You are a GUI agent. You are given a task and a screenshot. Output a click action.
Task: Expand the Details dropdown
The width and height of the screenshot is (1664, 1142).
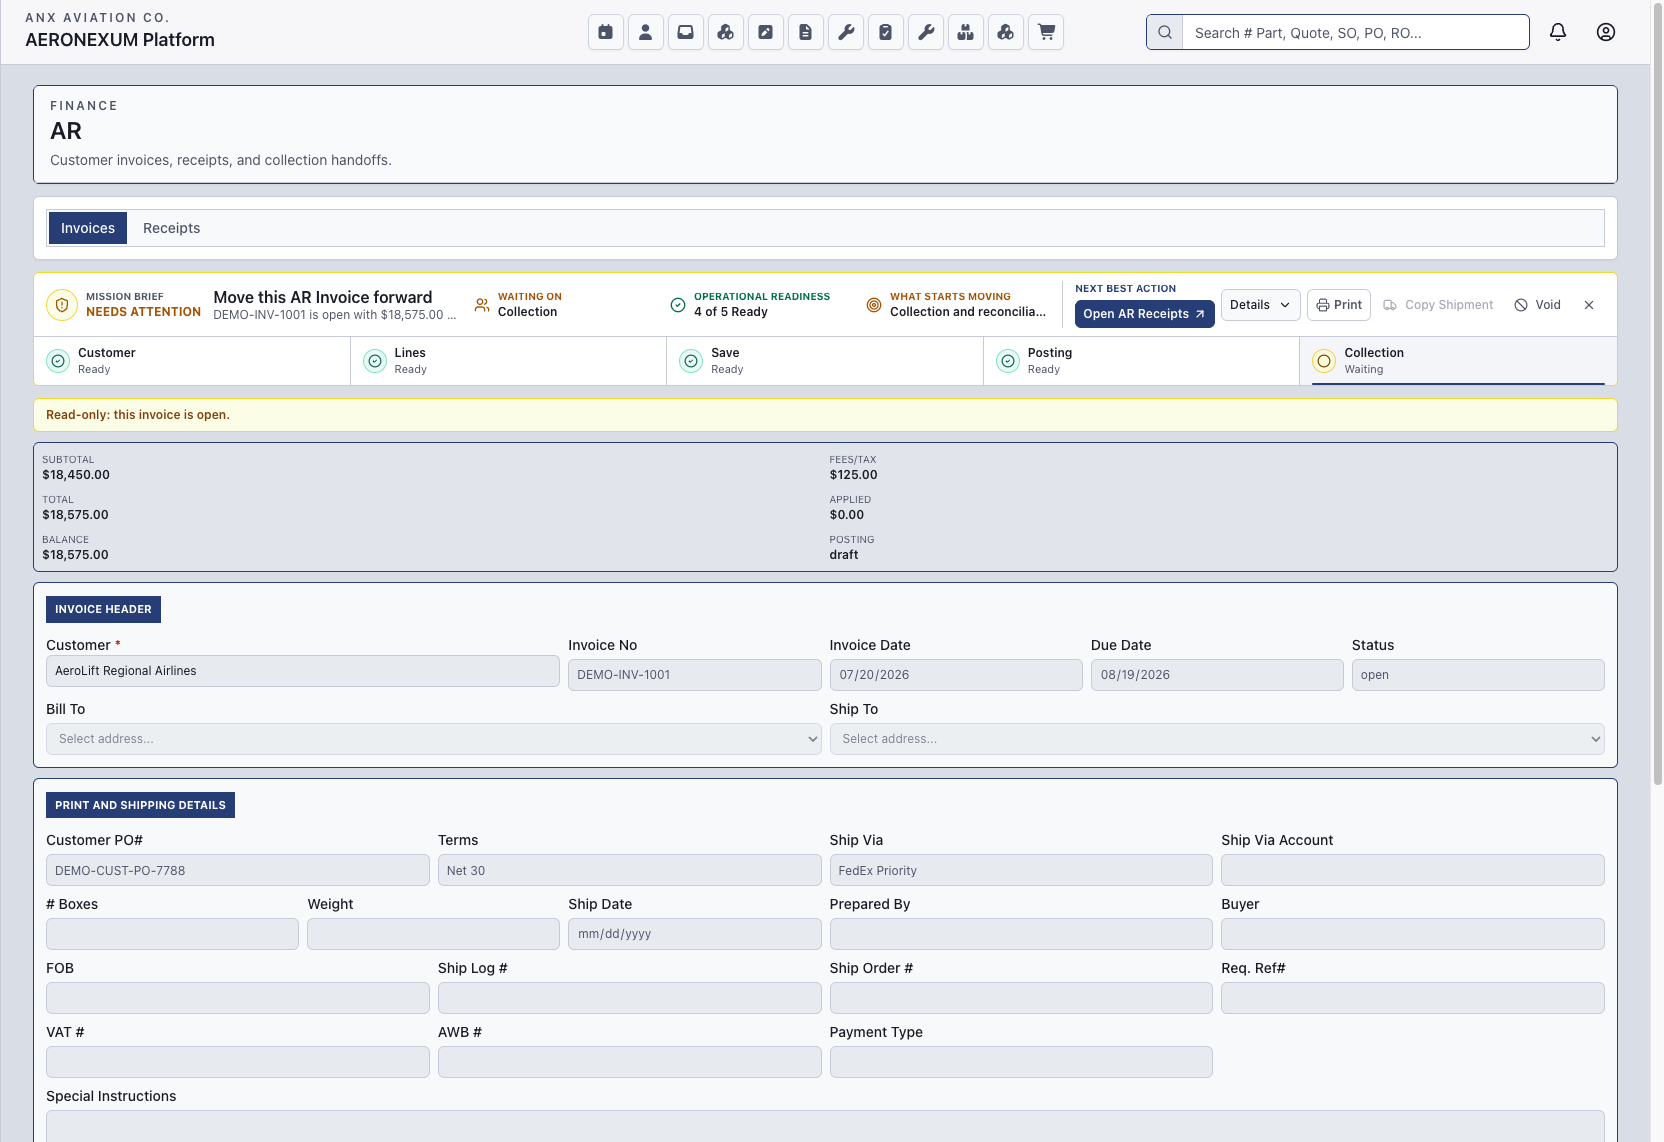pos(1260,305)
